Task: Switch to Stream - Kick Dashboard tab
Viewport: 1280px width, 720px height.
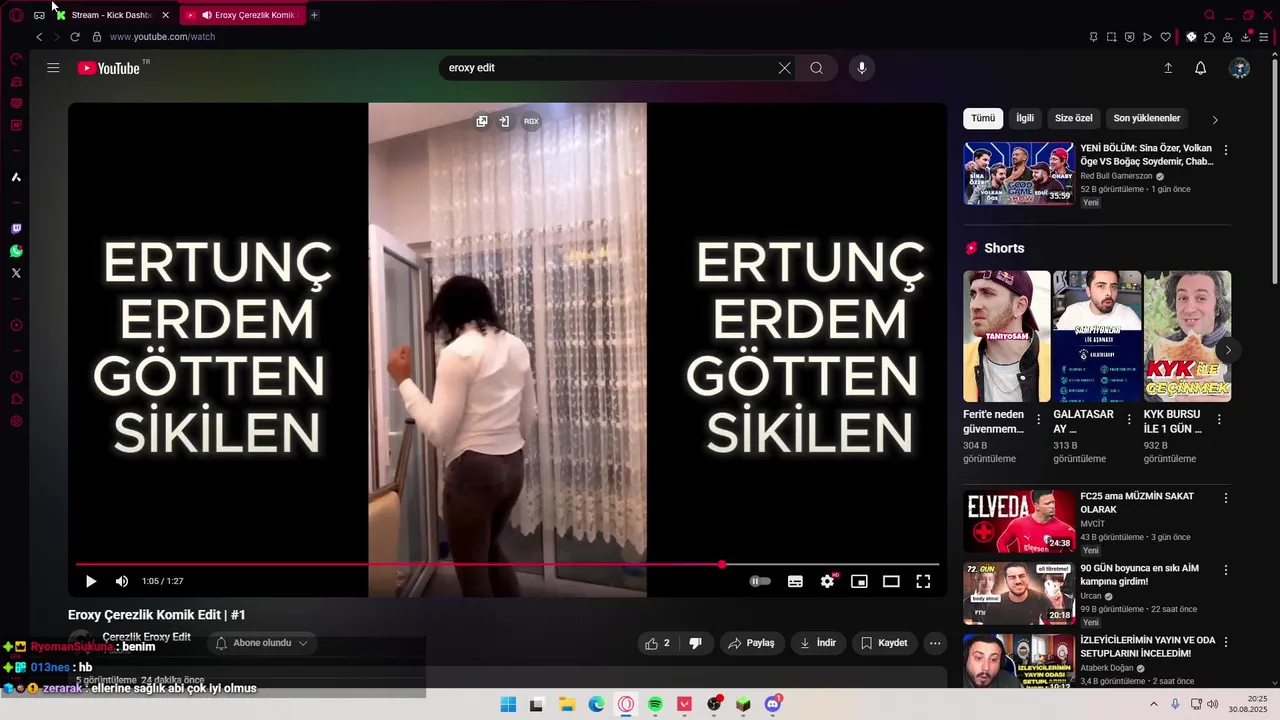Action: tap(110, 15)
